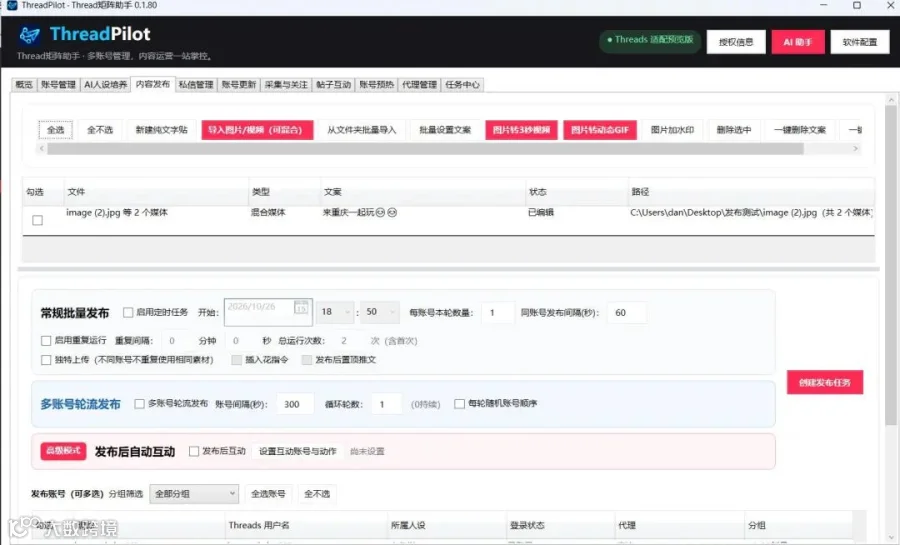Open 代理管理 tab
The image size is (900, 545).
pyautogui.click(x=420, y=84)
